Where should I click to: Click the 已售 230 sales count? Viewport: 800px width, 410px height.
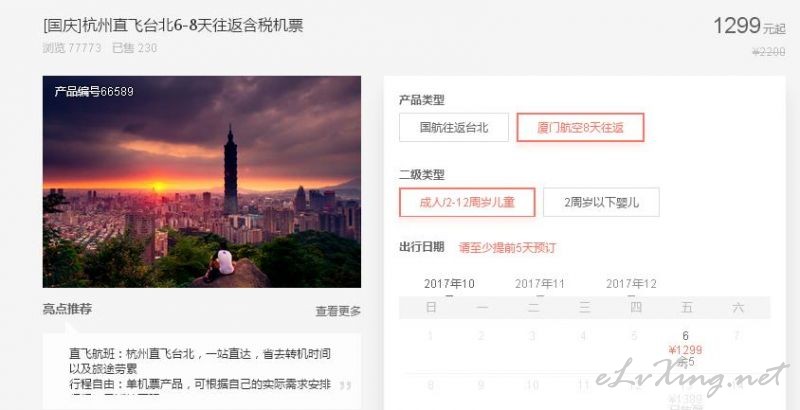point(134,48)
